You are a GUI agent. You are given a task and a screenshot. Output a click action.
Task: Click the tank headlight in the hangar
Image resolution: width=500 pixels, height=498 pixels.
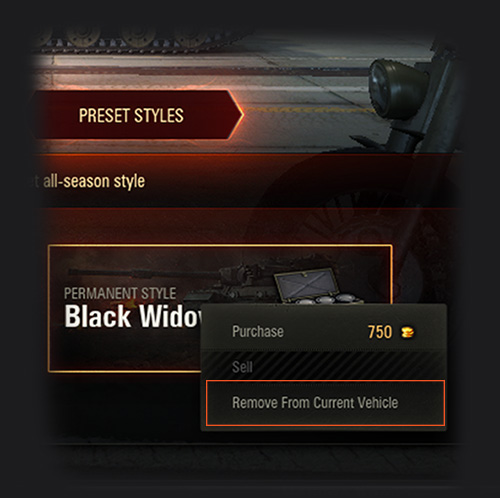[x=397, y=88]
